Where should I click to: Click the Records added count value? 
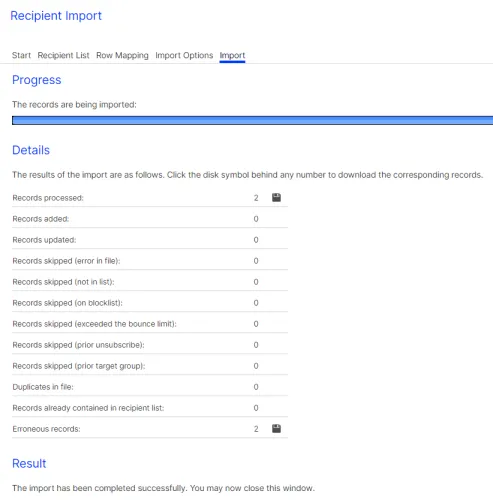[x=256, y=219]
